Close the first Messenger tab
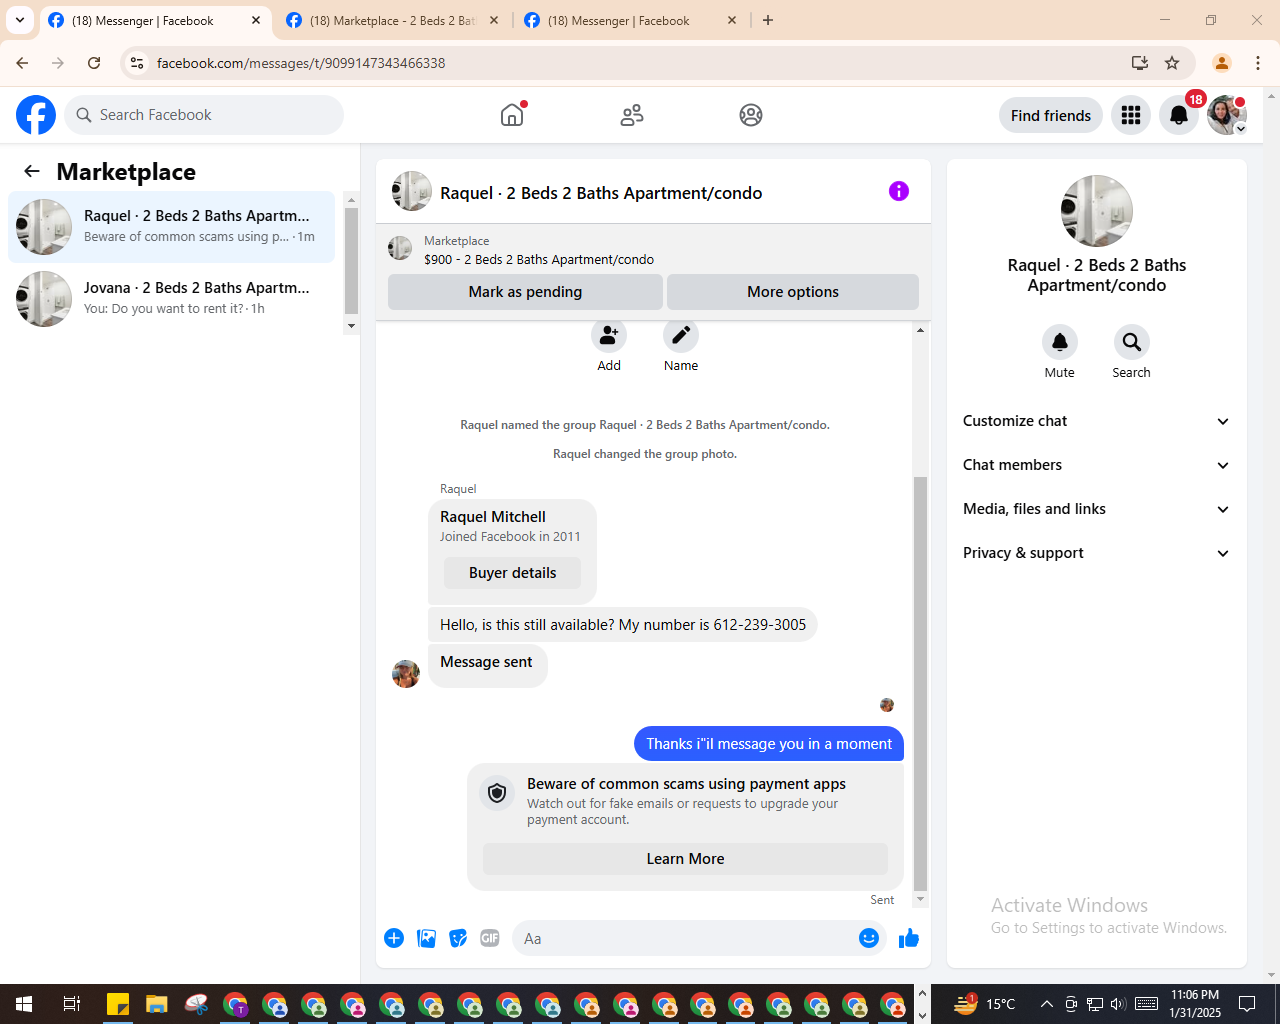The width and height of the screenshot is (1280, 1024). coord(256,20)
